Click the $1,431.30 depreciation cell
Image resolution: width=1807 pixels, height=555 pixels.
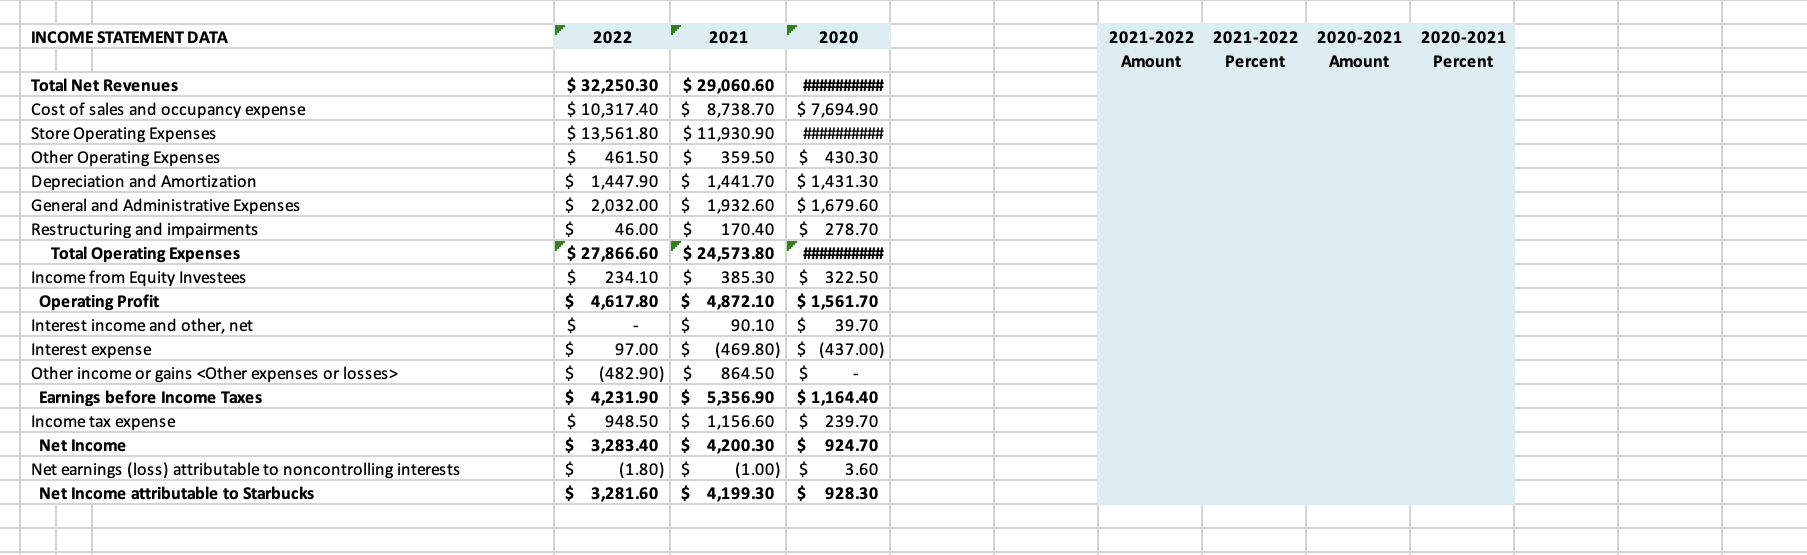coord(838,181)
